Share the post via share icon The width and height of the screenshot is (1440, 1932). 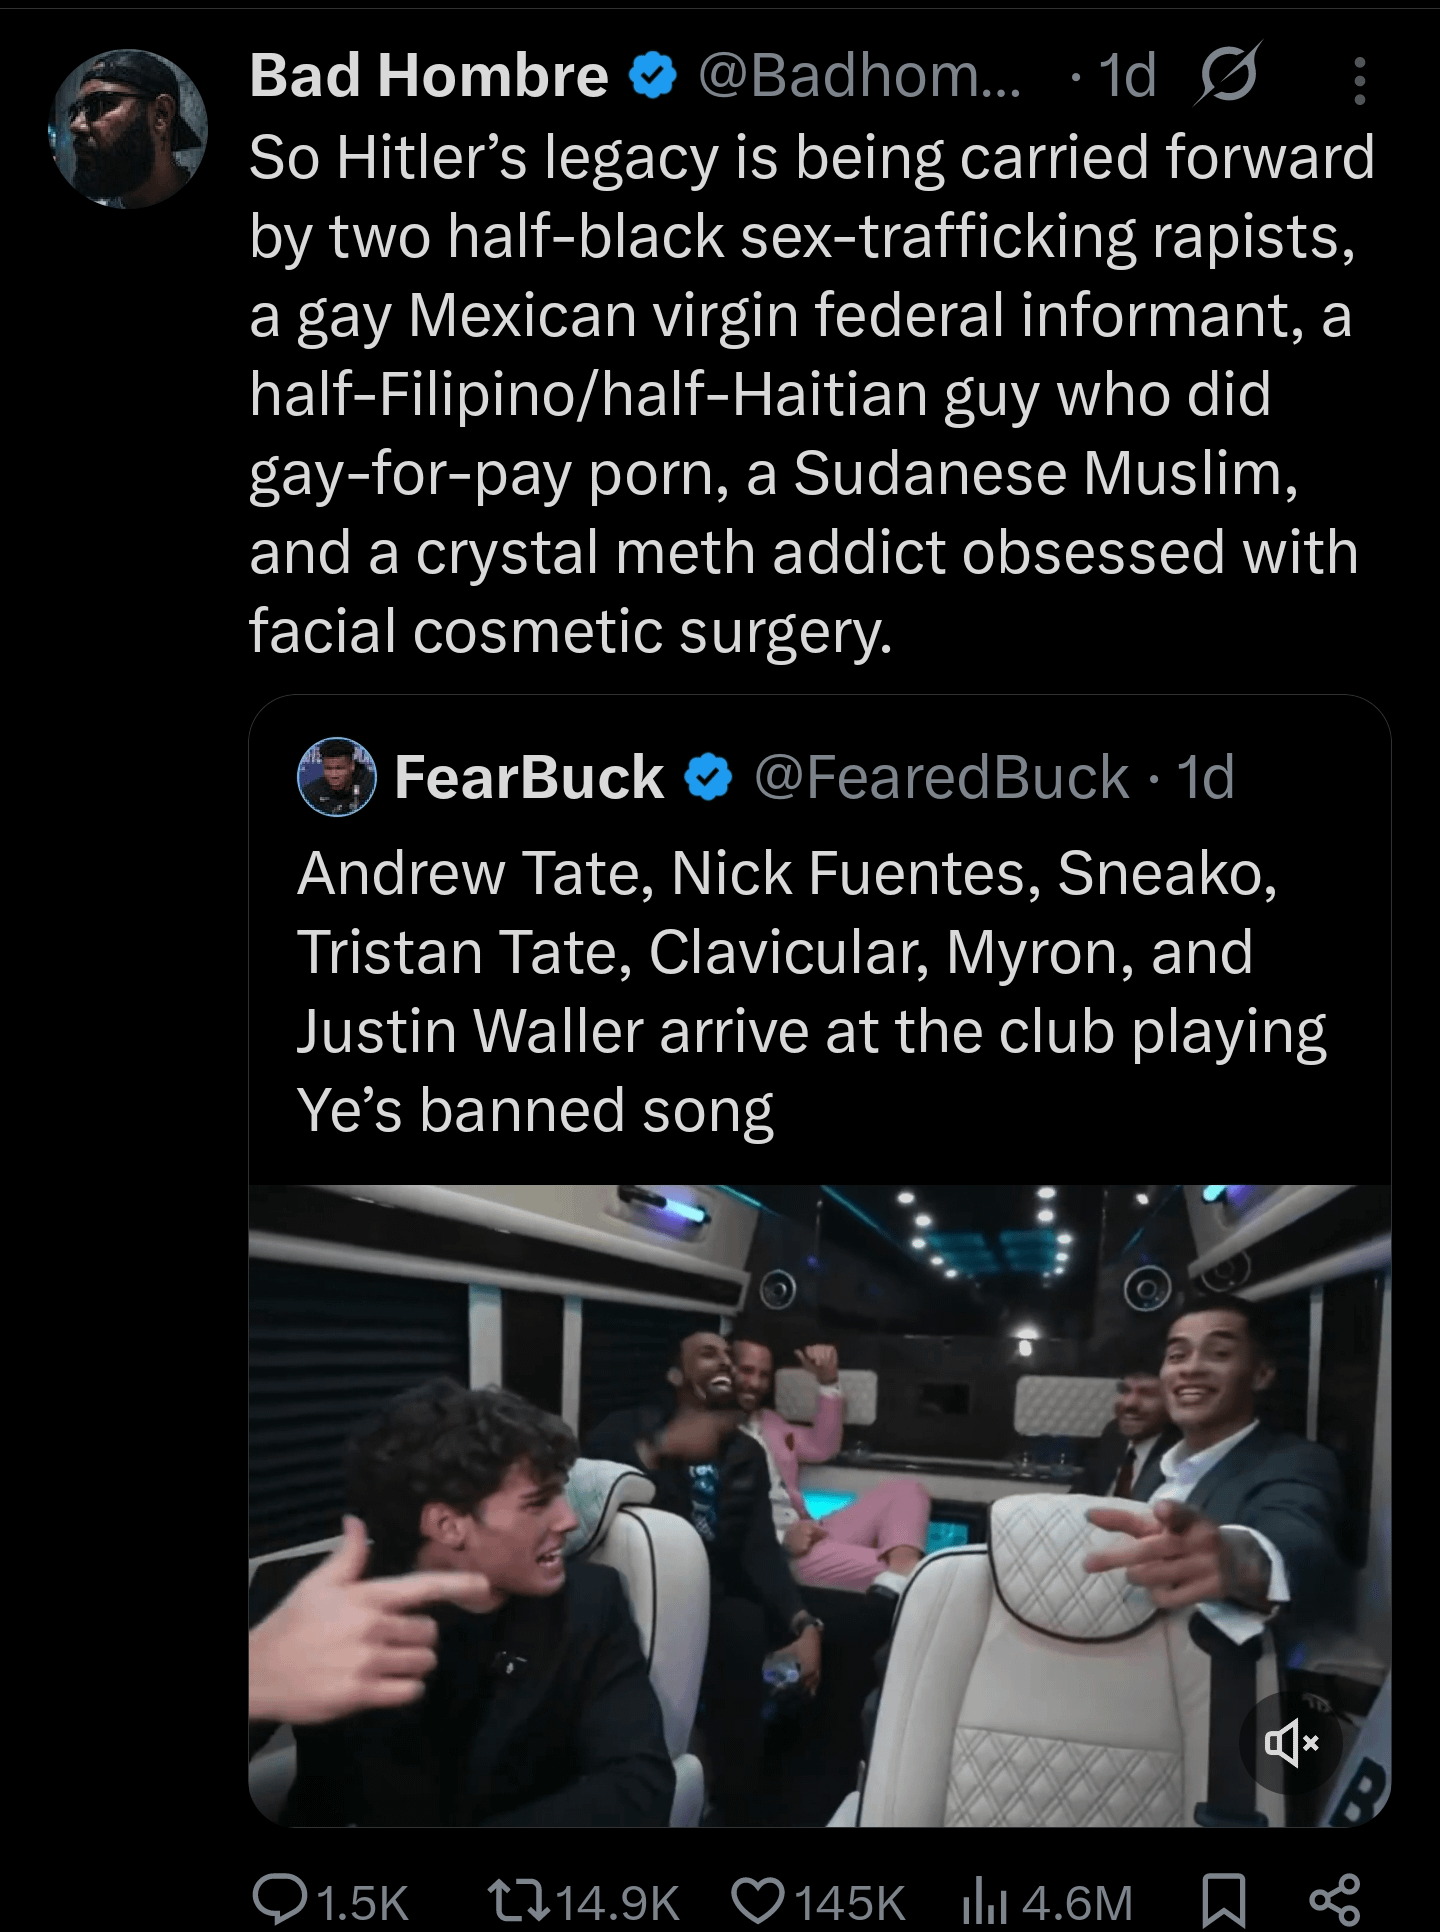coord(1334,1900)
